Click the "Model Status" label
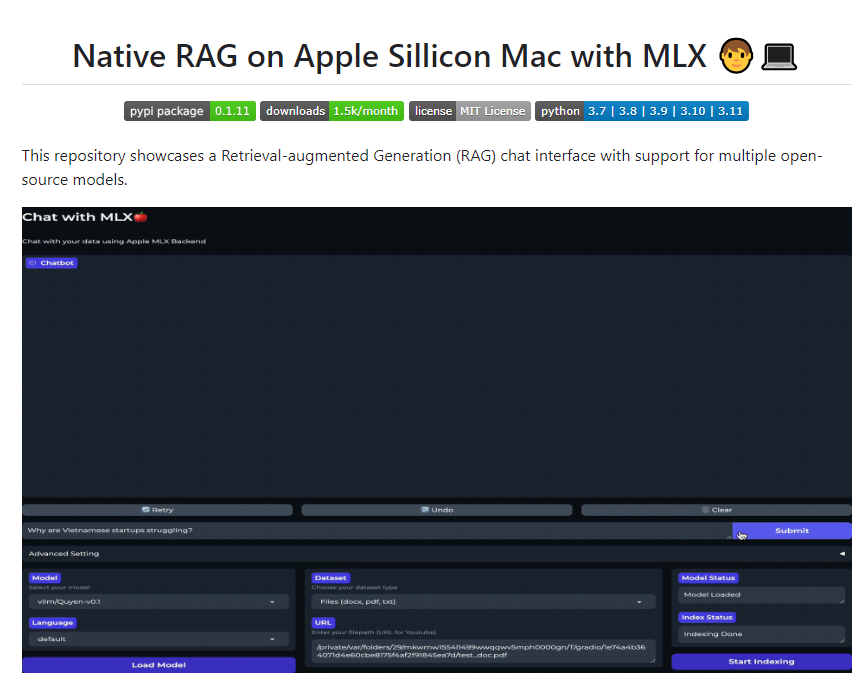The width and height of the screenshot is (864, 680). tap(708, 578)
